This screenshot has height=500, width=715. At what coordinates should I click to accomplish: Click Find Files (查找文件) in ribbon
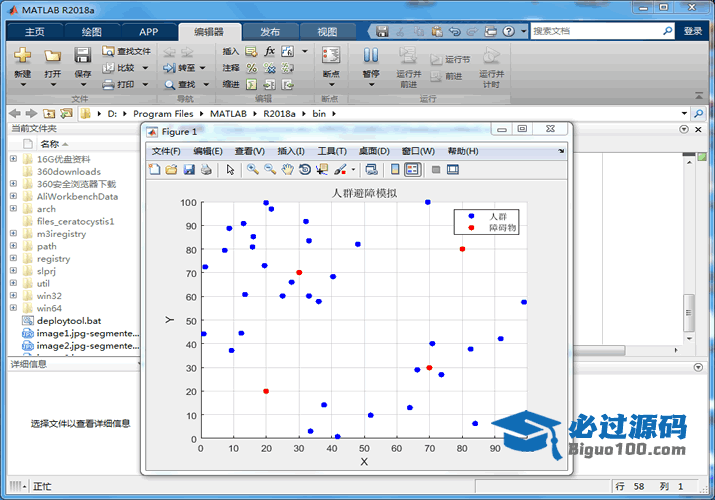pyautogui.click(x=126, y=51)
